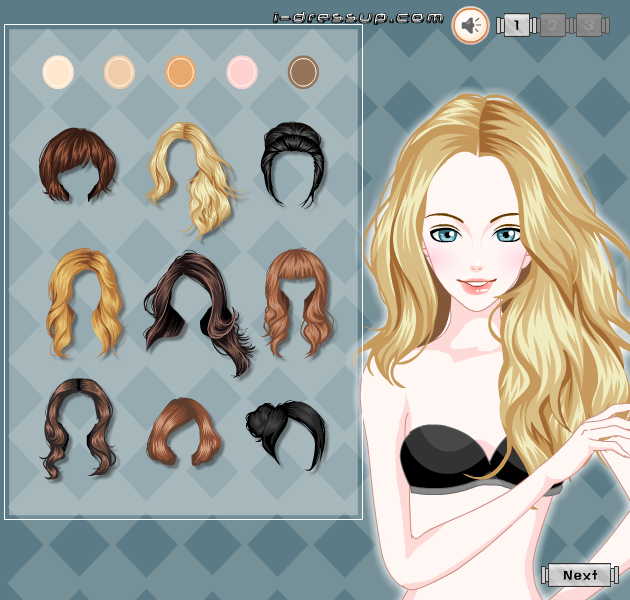This screenshot has height=600, width=630.
Task: Go to step 1 tab
Action: click(x=516, y=25)
